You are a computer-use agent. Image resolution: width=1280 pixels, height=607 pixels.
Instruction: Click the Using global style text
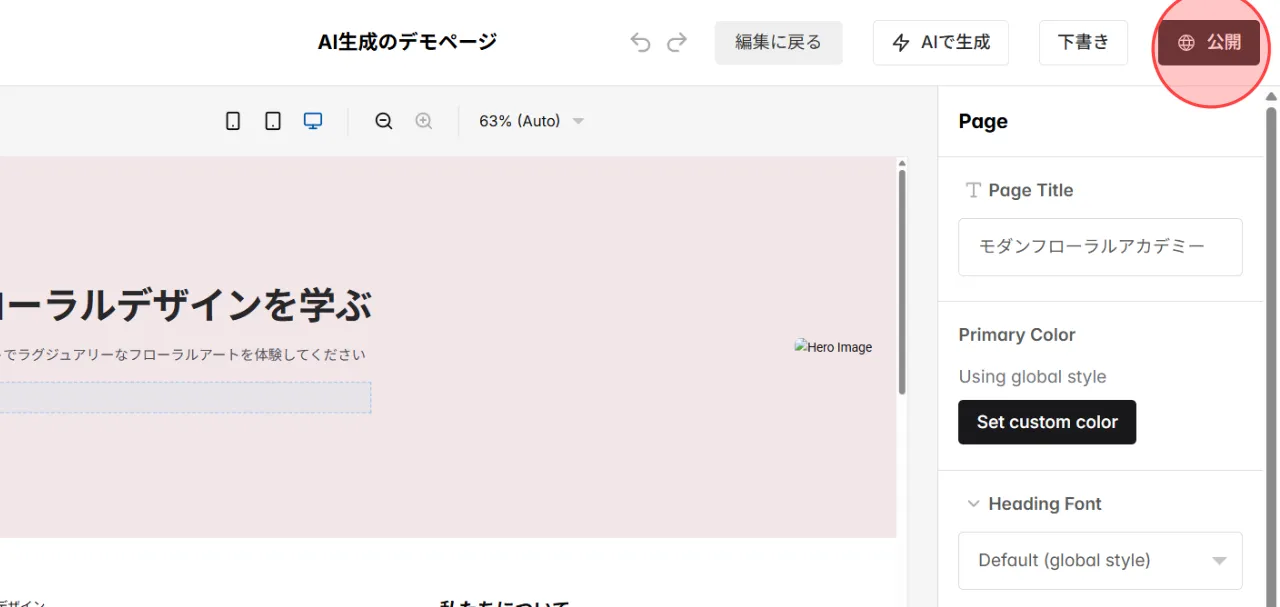point(1032,377)
